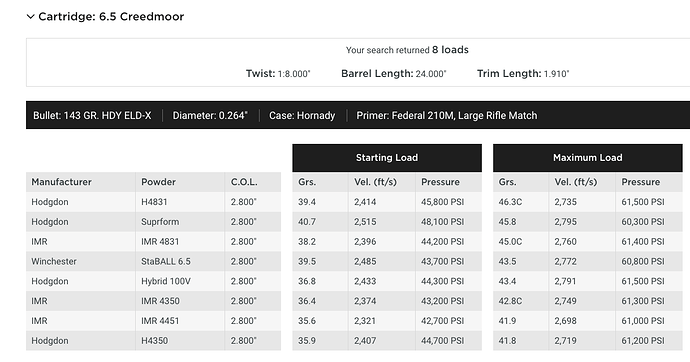This screenshot has width=690, height=362.
Task: Click the Twist 1:8.000" value
Action: pyautogui.click(x=294, y=74)
